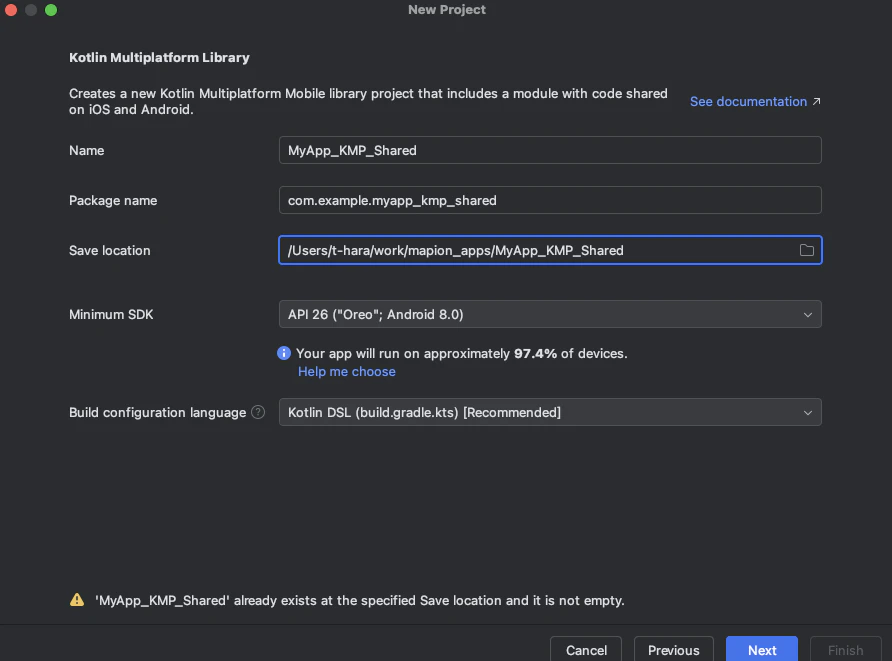
Task: Close the New Project window with red button
Action: [x=11, y=10]
